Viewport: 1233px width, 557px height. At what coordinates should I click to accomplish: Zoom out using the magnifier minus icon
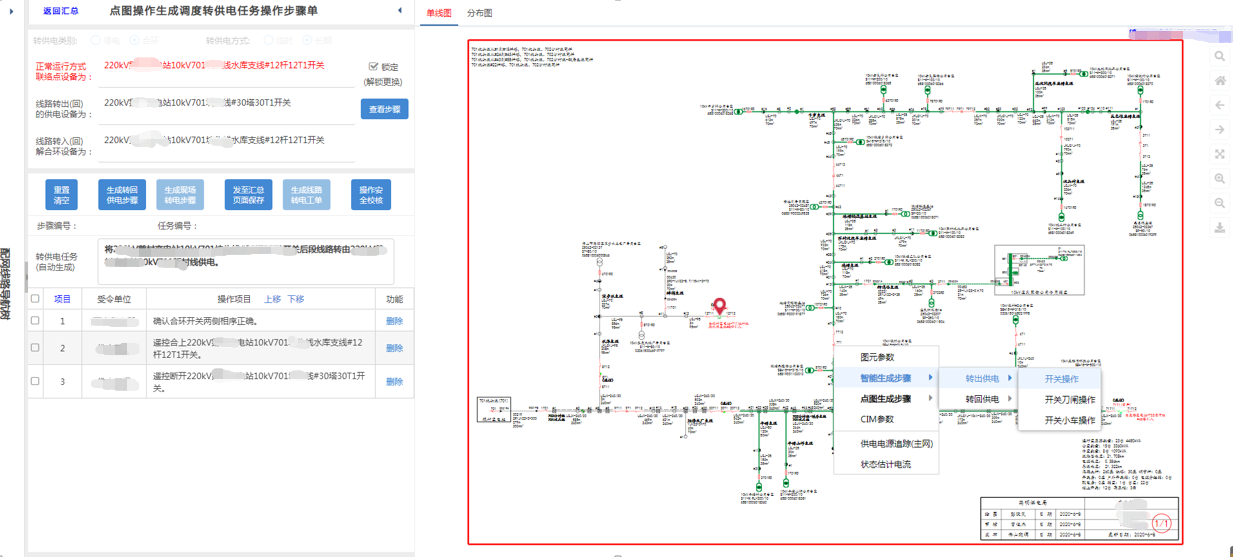point(1220,203)
